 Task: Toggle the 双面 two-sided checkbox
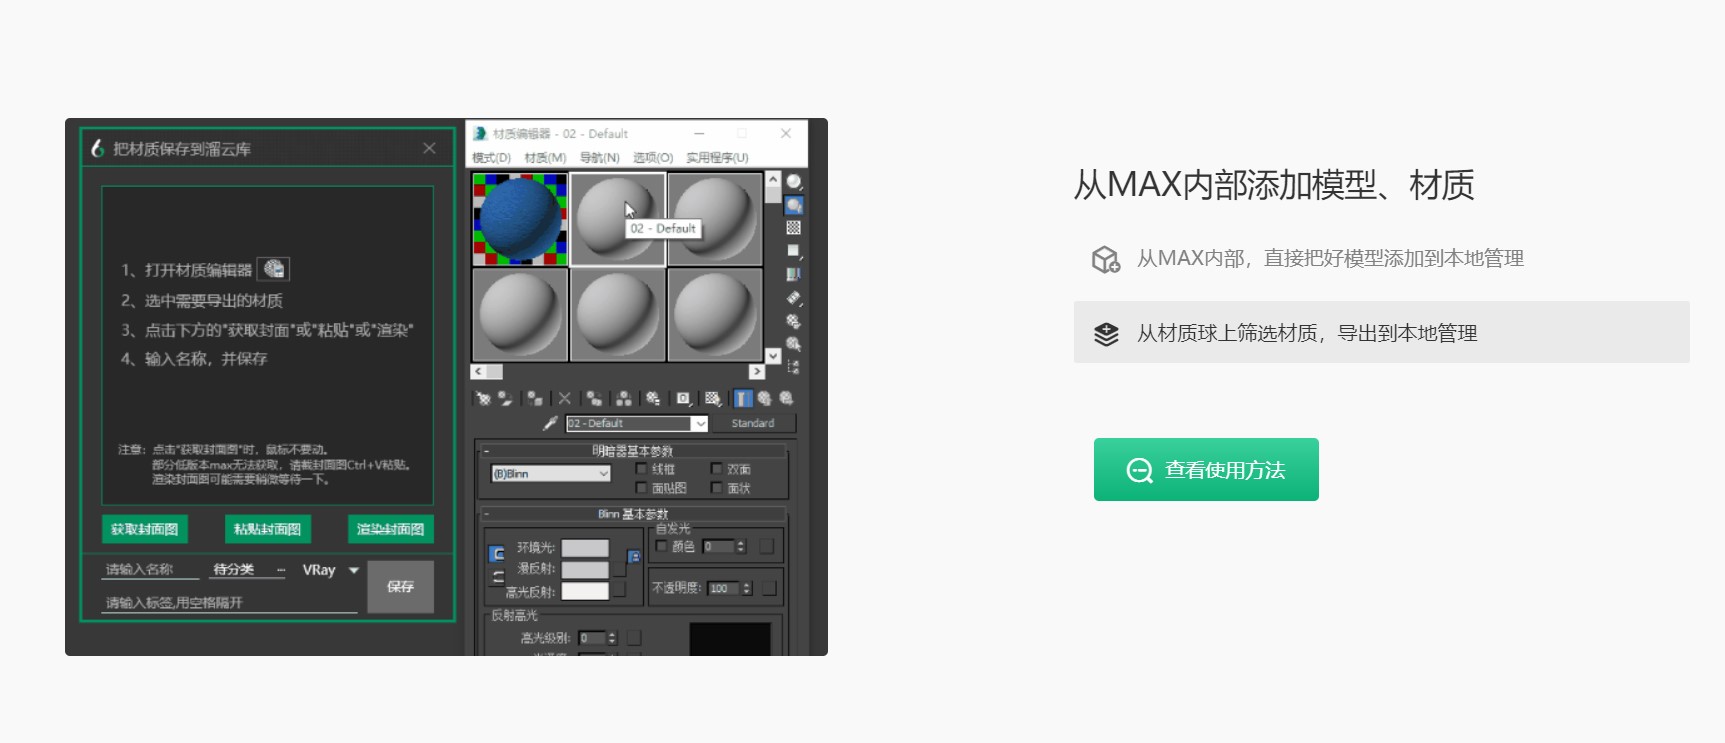click(716, 469)
